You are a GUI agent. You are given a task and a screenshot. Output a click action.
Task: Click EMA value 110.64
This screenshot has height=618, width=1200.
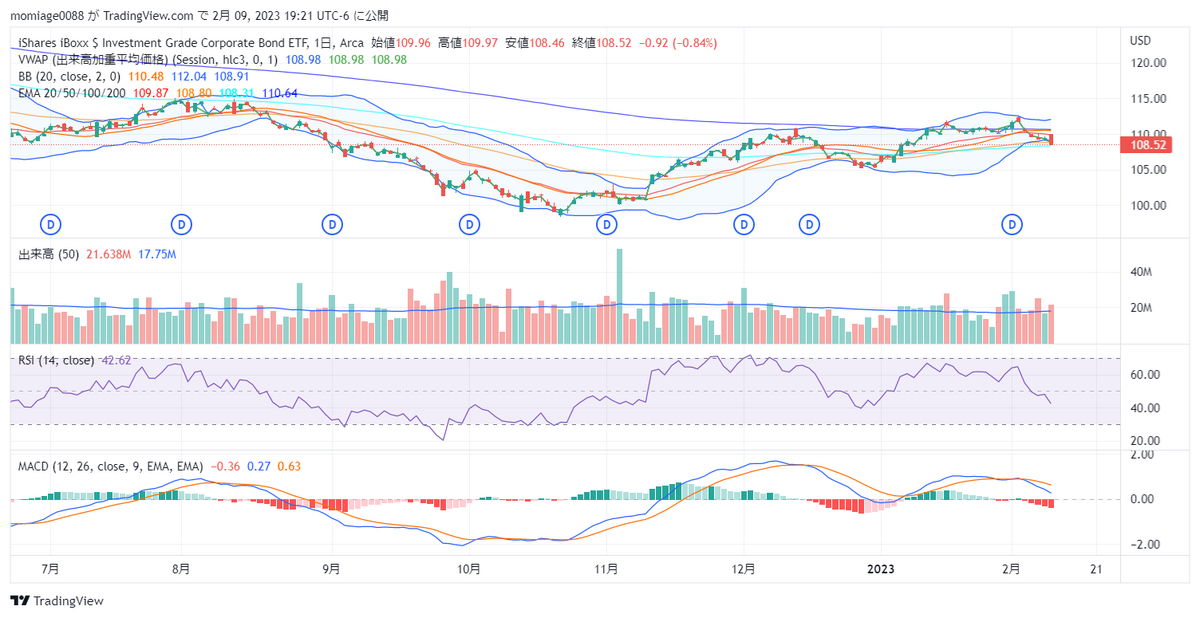[x=279, y=93]
